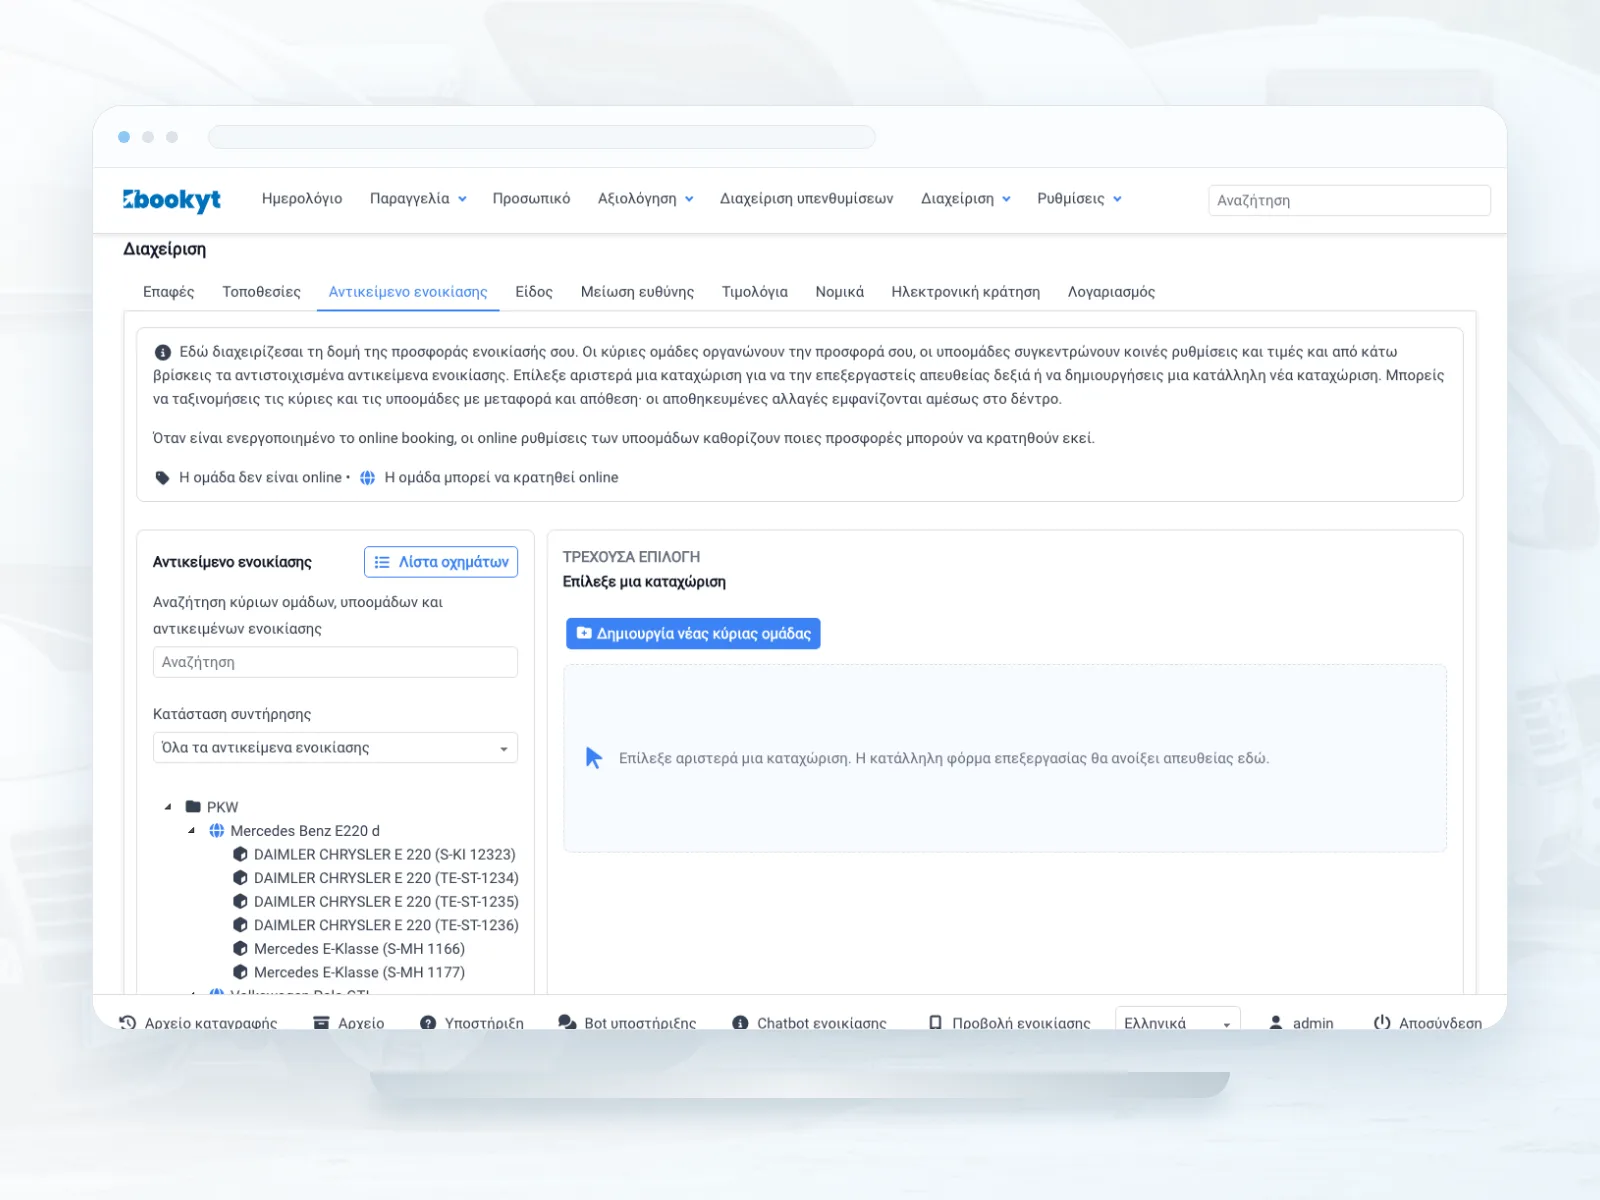Click the admin user icon
This screenshot has width=1600, height=1200.
coord(1276,1023)
